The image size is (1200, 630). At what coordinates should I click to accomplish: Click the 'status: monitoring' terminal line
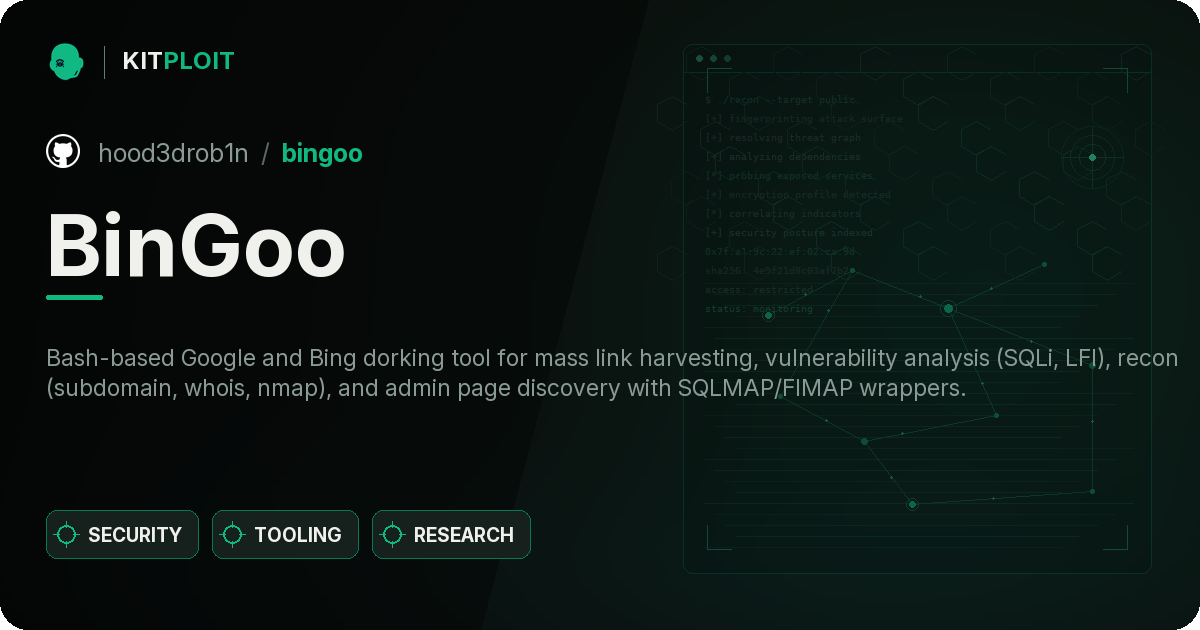pyautogui.click(x=759, y=309)
